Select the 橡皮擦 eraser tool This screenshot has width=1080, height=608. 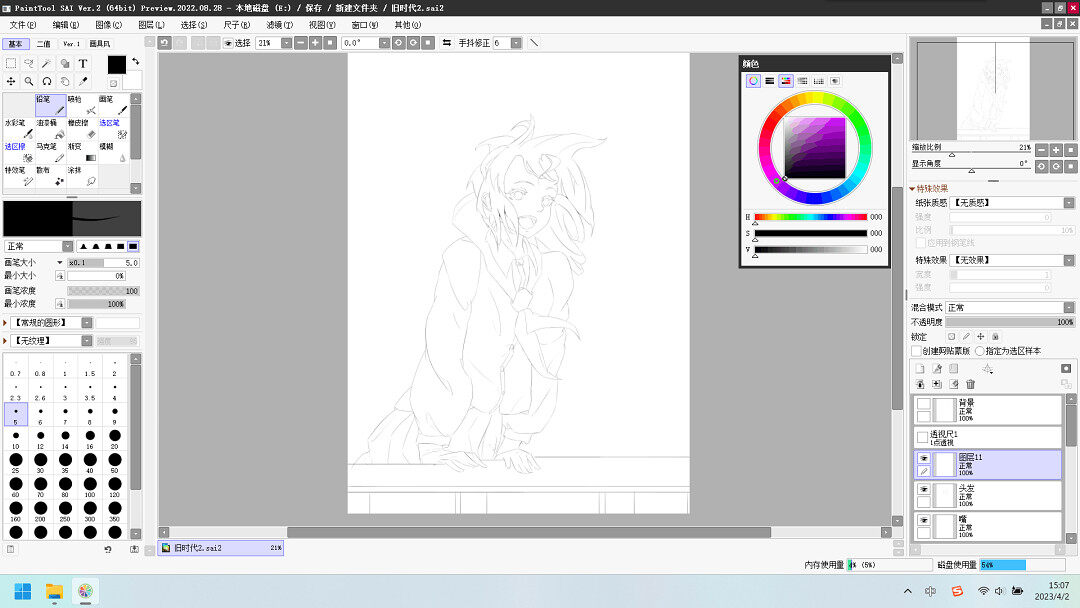(80, 129)
